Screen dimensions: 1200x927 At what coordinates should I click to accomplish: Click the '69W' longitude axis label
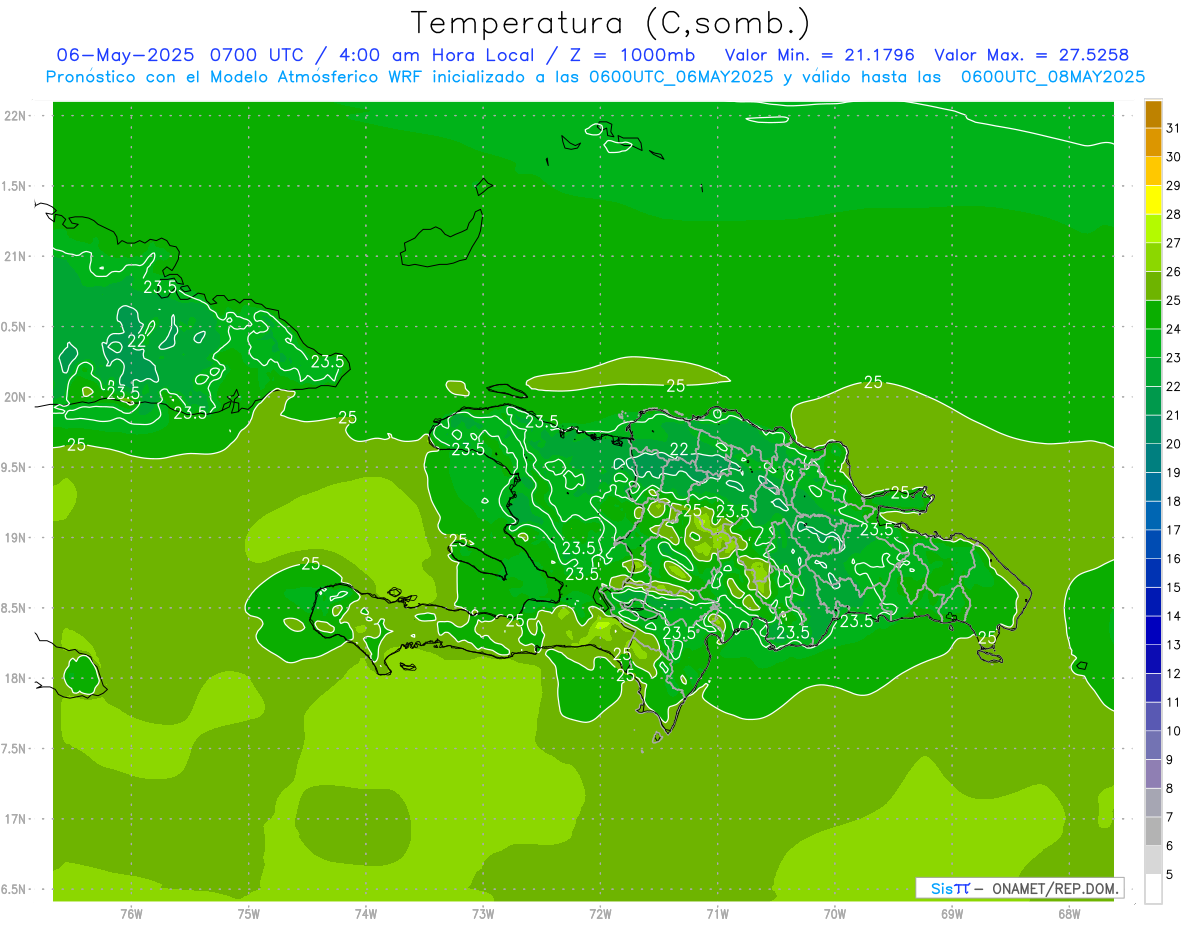pos(952,913)
